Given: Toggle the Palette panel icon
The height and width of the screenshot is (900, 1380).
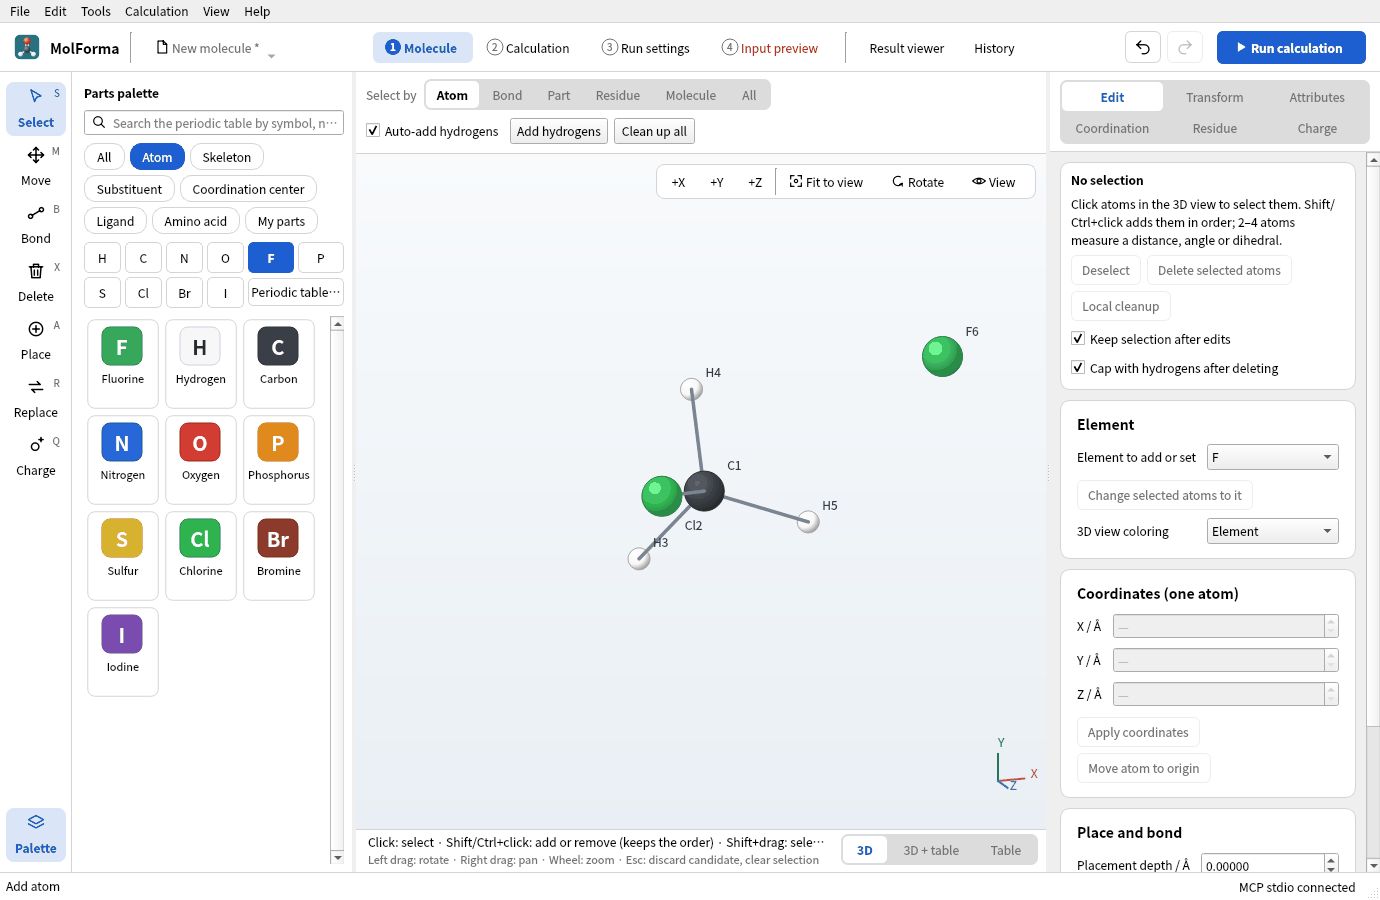Looking at the screenshot, I should click(36, 822).
